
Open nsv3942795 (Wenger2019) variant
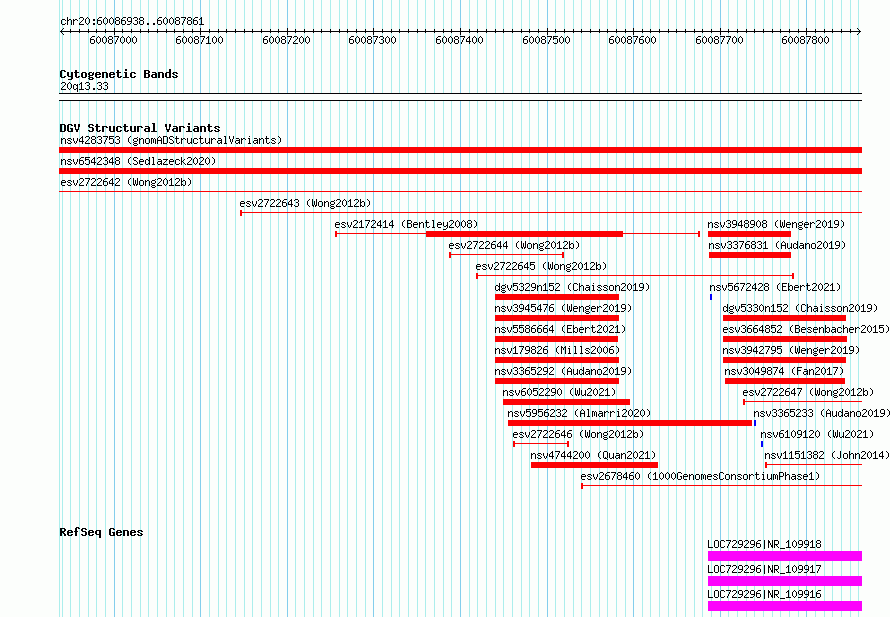pyautogui.click(x=791, y=350)
